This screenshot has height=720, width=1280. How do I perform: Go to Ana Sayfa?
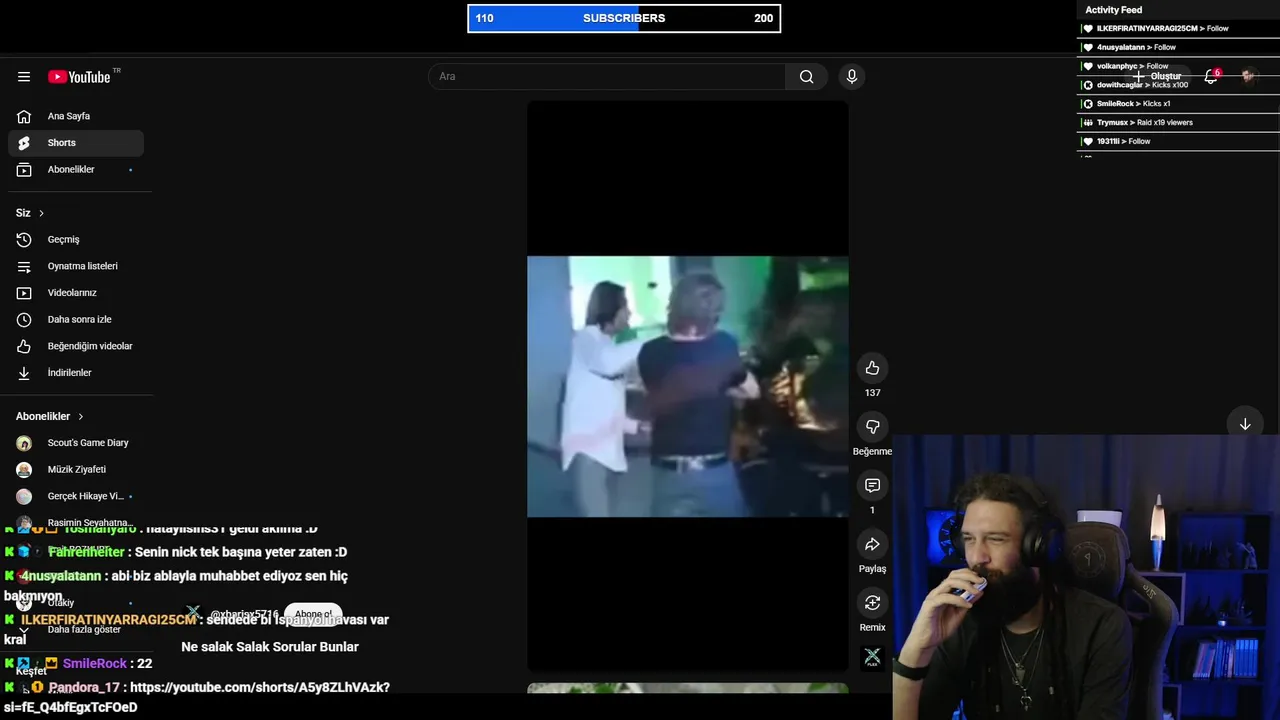coord(76,116)
